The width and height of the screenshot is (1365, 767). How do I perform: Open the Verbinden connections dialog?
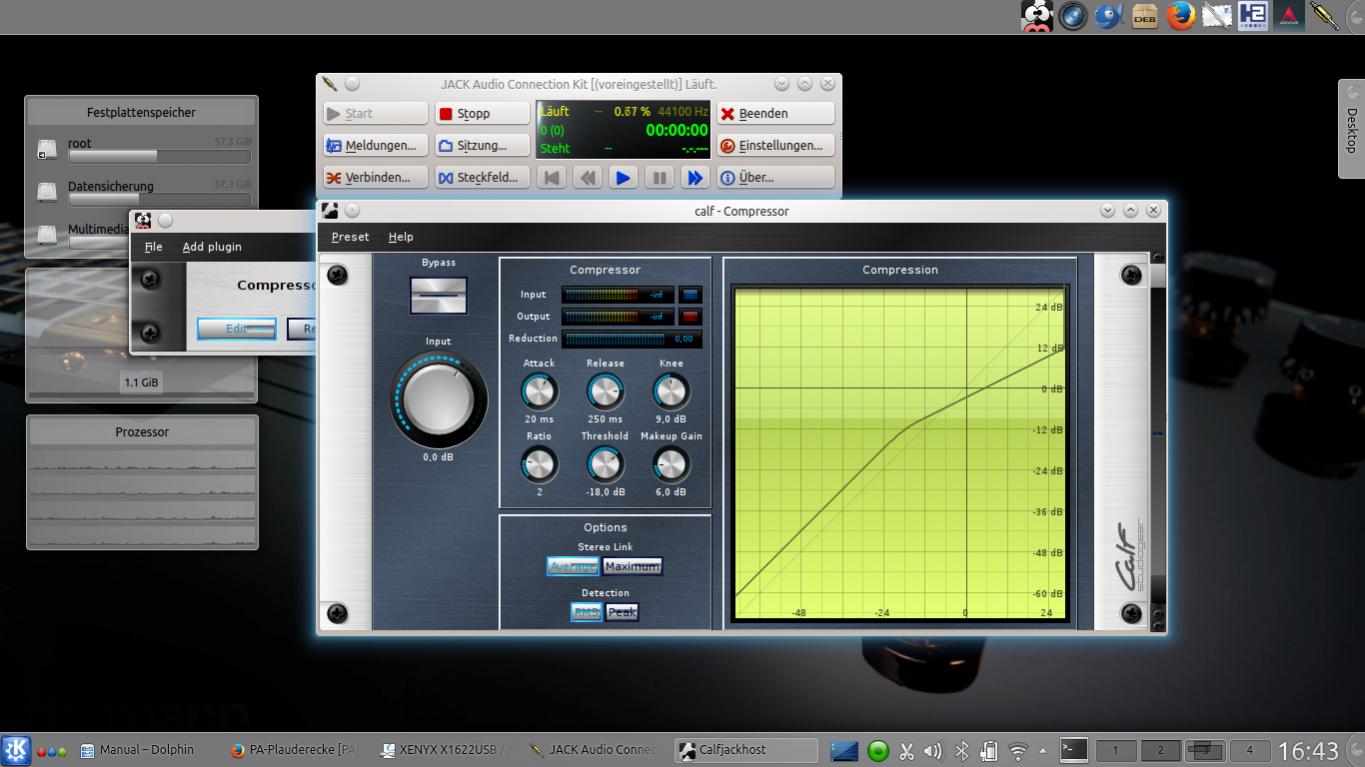pos(376,178)
